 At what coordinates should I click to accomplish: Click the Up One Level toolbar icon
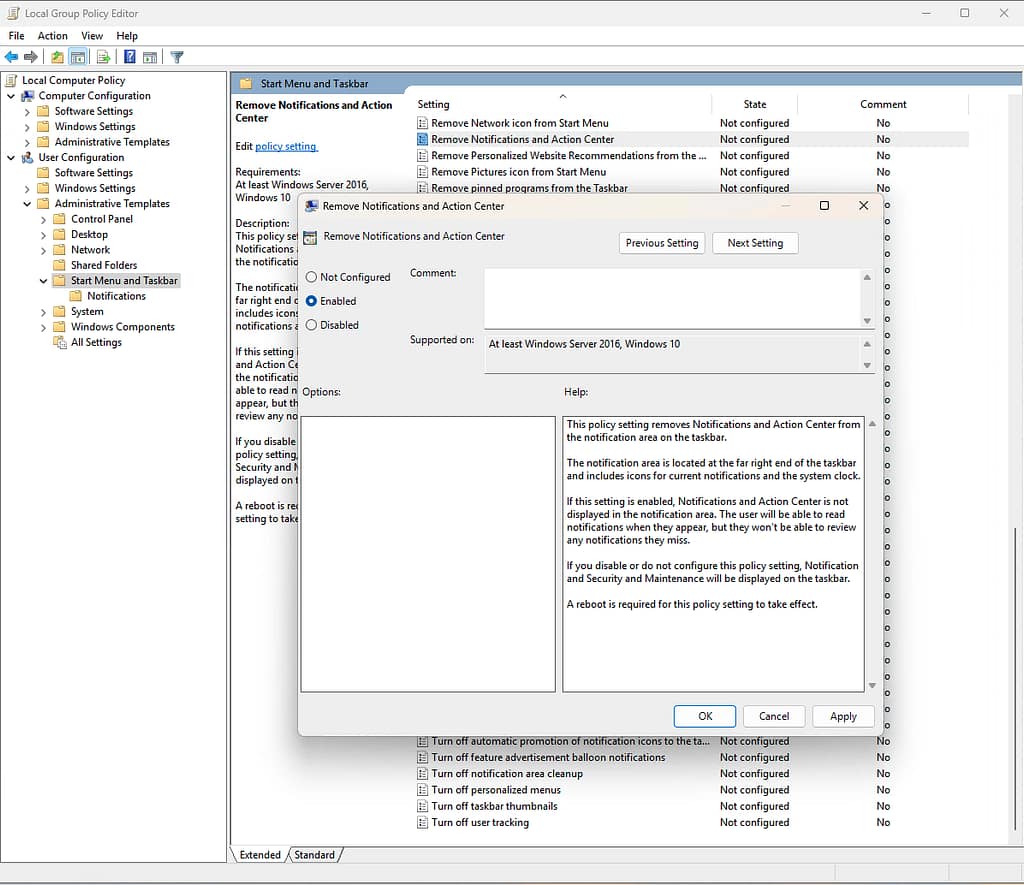pos(58,56)
